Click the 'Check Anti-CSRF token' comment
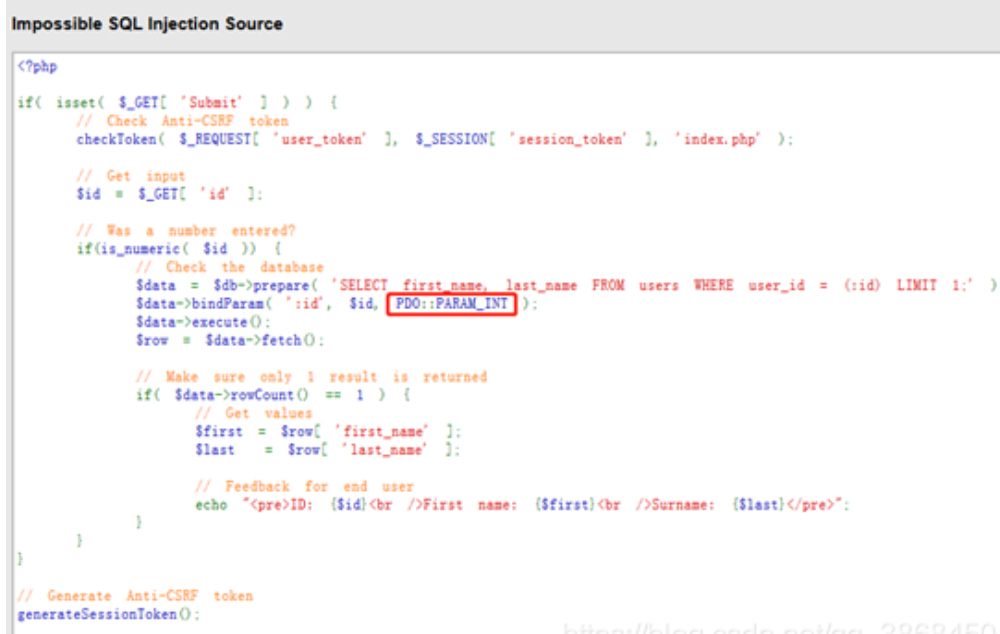Image resolution: width=1000 pixels, height=634 pixels. click(182, 121)
